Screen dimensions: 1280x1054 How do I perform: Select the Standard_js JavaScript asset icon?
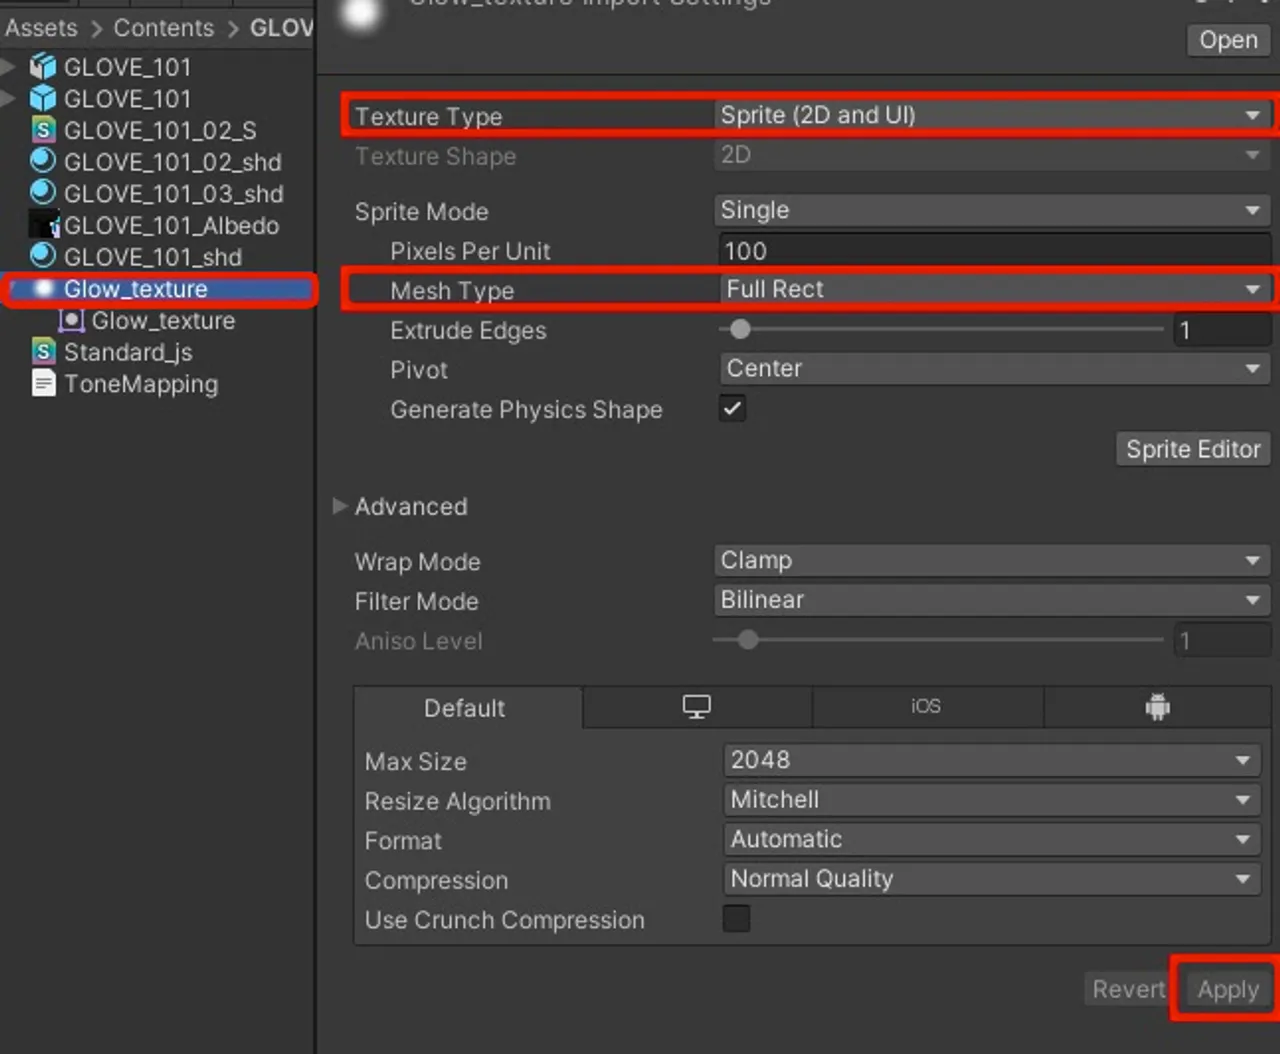42,352
